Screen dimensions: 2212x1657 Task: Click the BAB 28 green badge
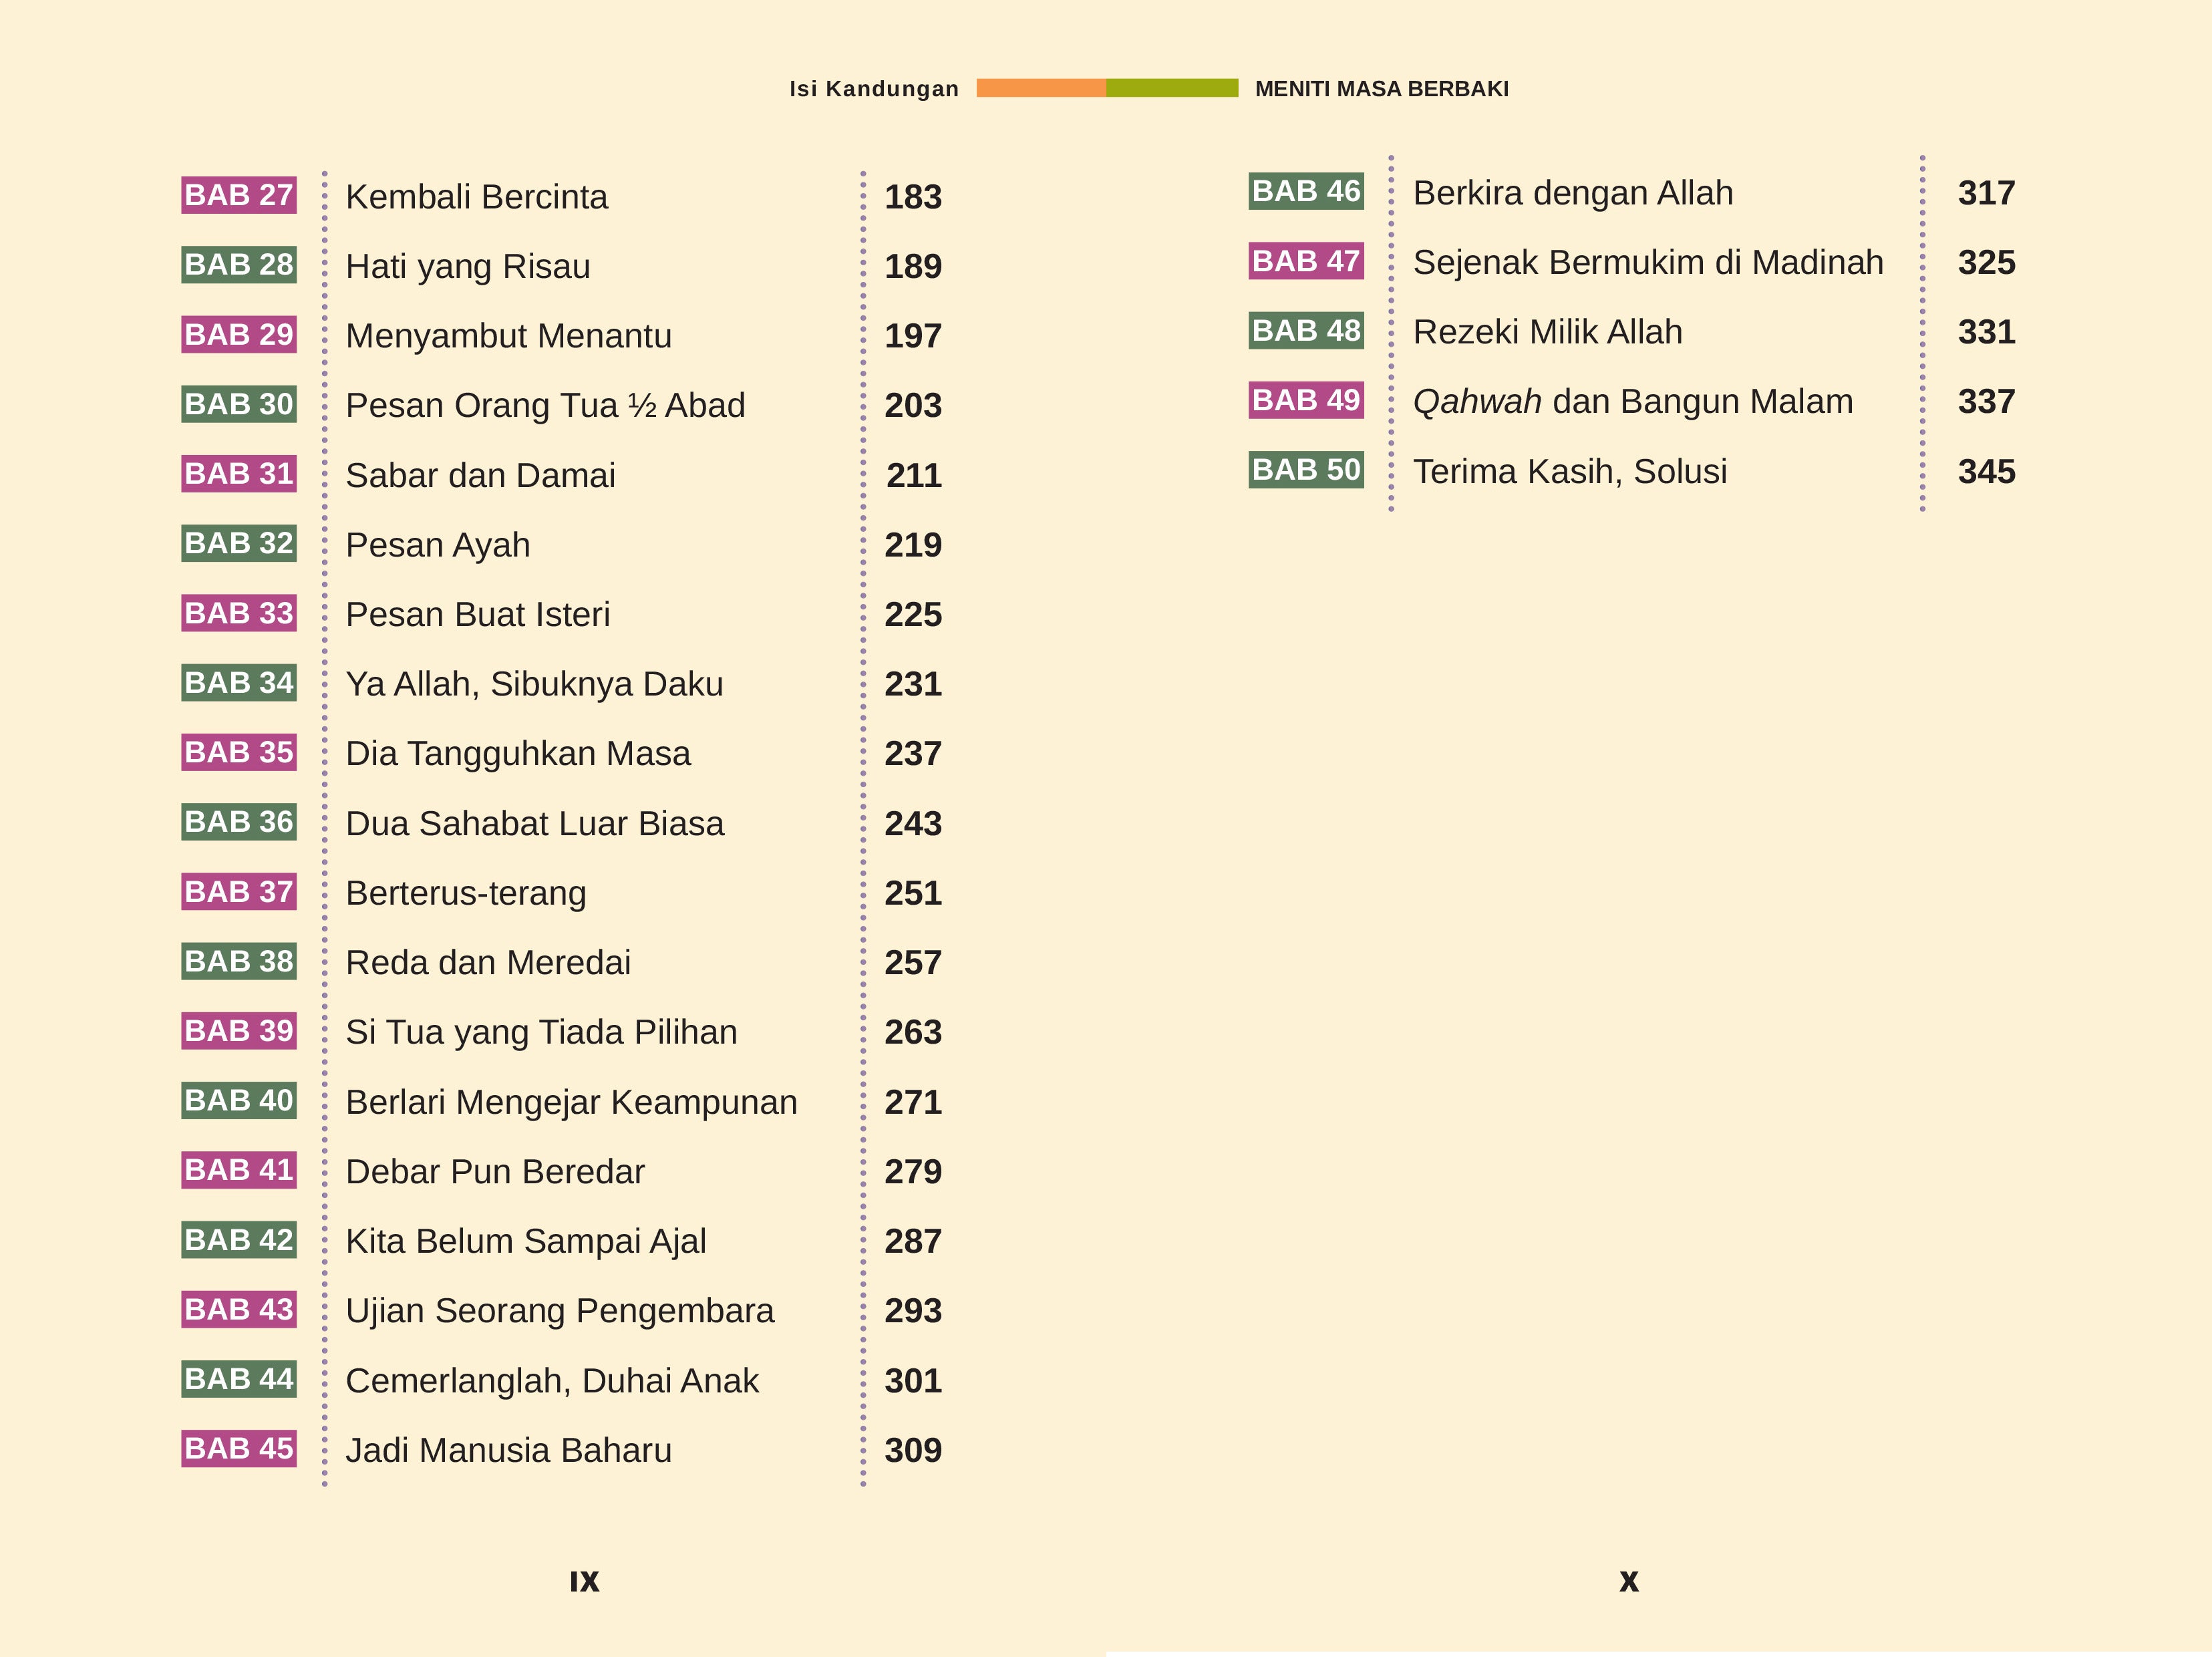(x=238, y=265)
